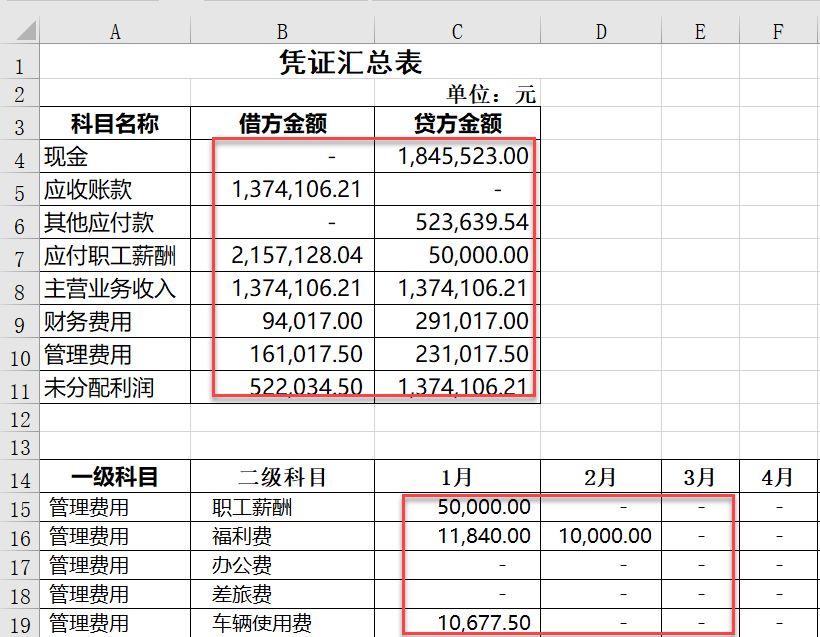Select column header B
Image resolution: width=820 pixels, height=637 pixels.
[x=283, y=30]
